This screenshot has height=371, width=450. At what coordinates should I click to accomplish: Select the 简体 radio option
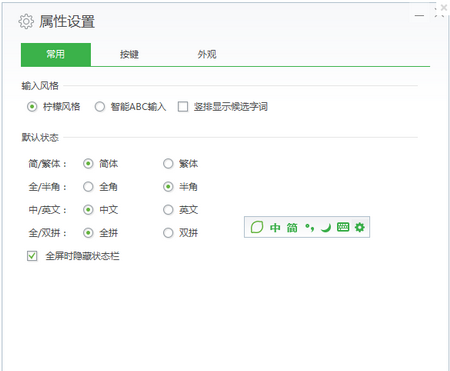click(88, 164)
